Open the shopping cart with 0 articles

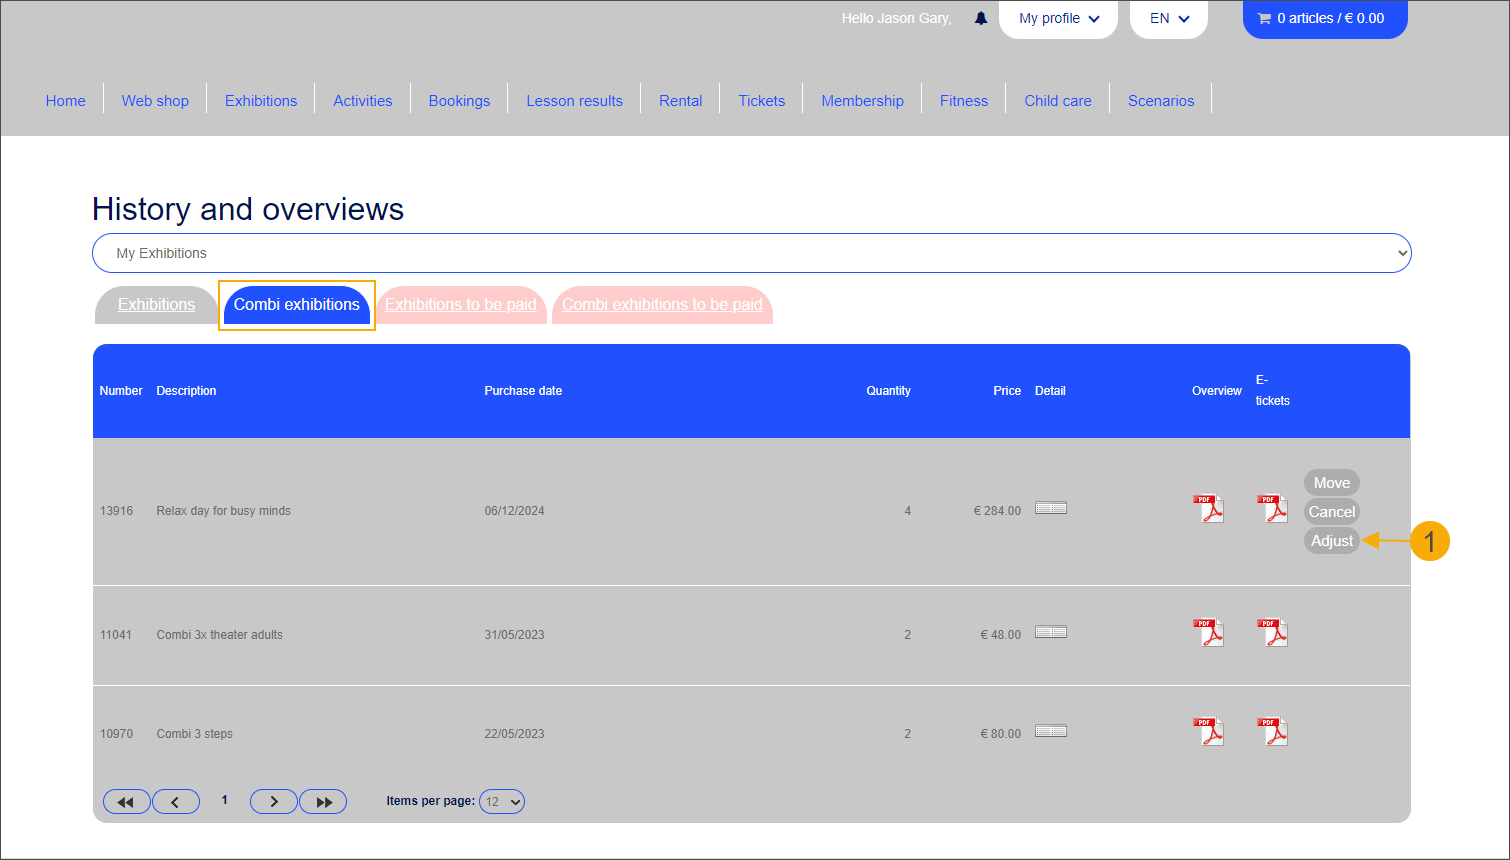coord(1324,19)
